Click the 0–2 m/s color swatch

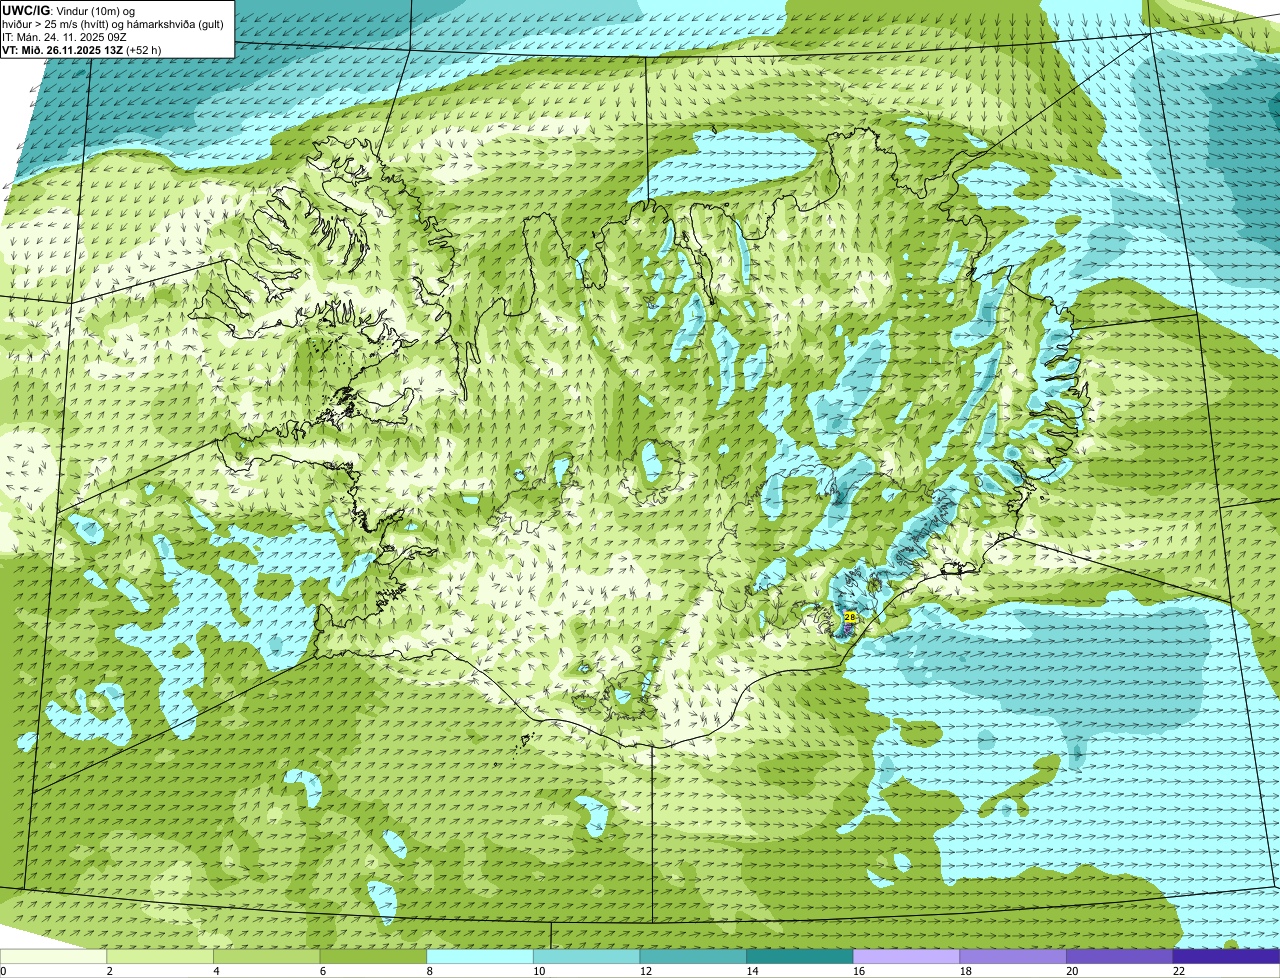tap(53, 956)
